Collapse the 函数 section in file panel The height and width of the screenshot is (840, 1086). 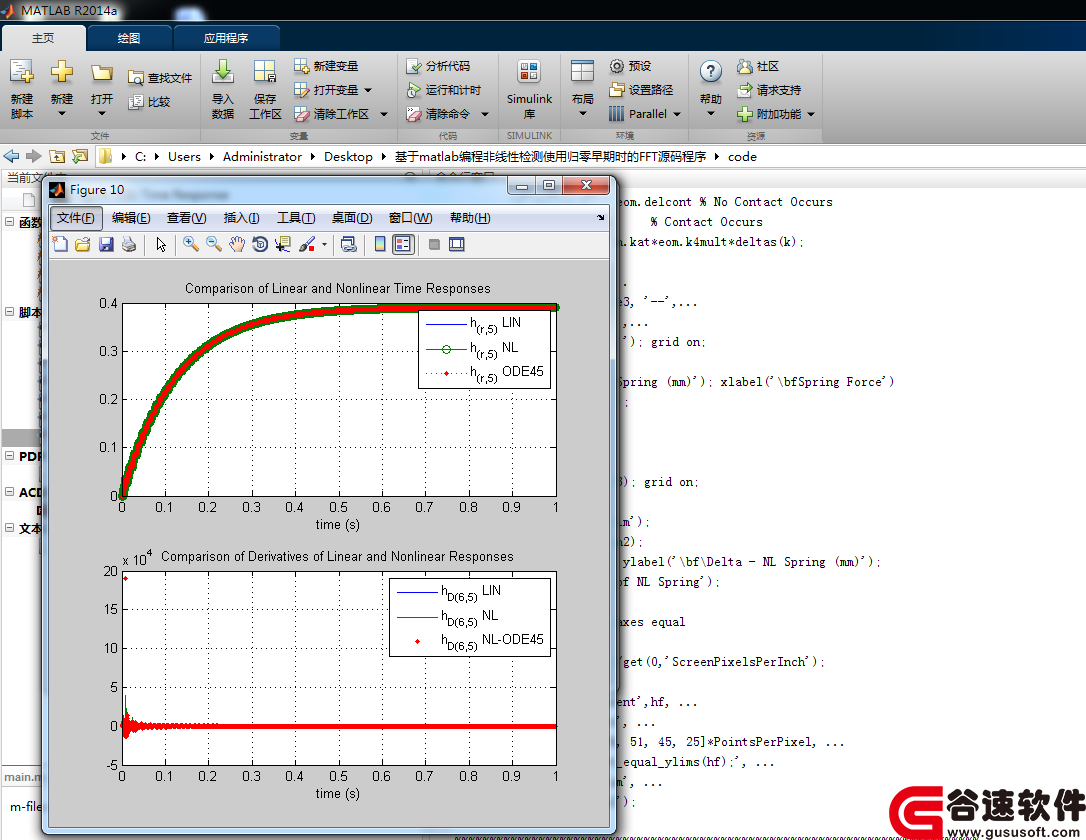[x=10, y=222]
